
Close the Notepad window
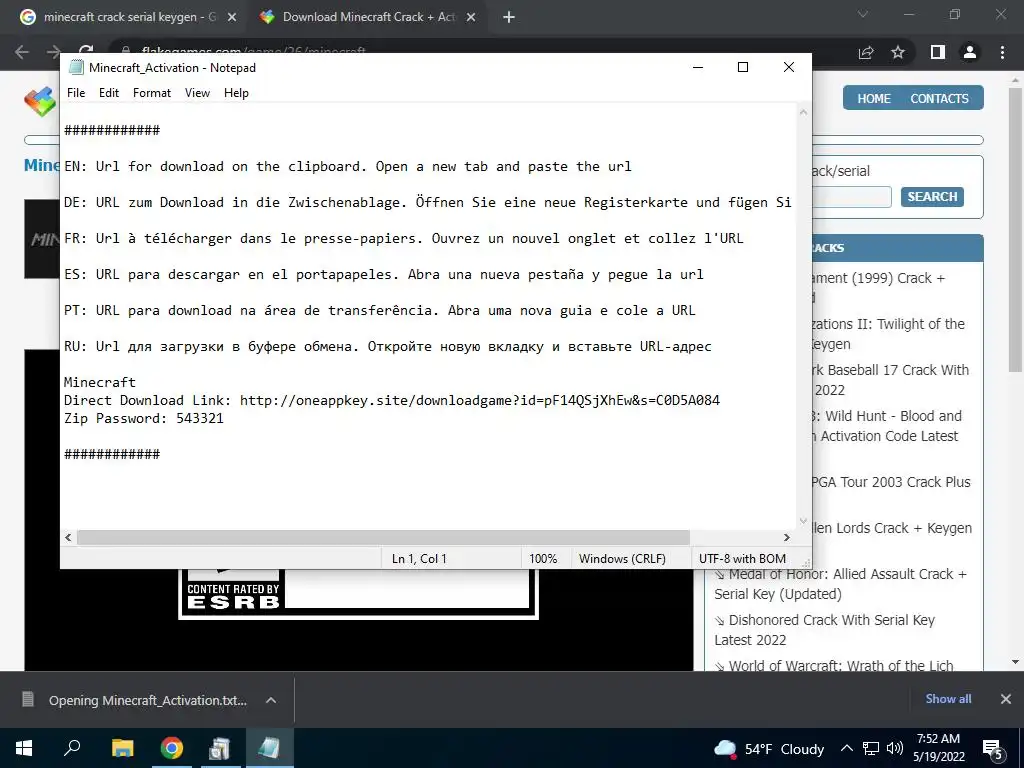pos(789,67)
